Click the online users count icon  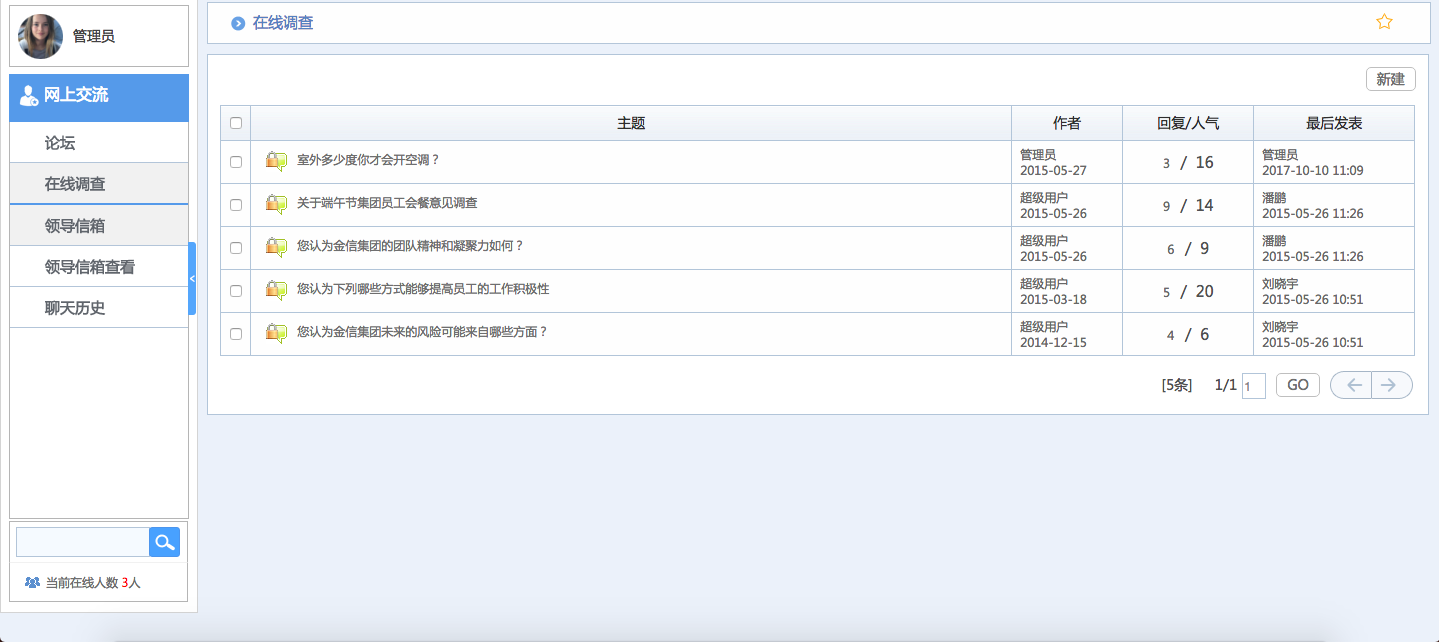(x=32, y=582)
